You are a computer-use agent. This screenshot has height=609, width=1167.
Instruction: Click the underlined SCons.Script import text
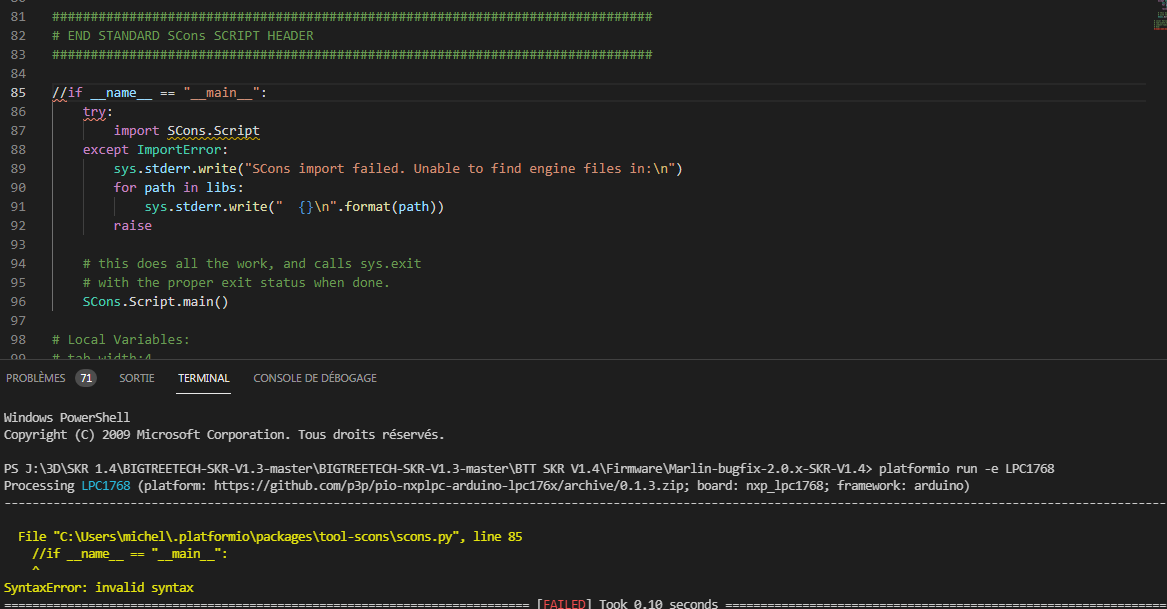[x=213, y=131]
